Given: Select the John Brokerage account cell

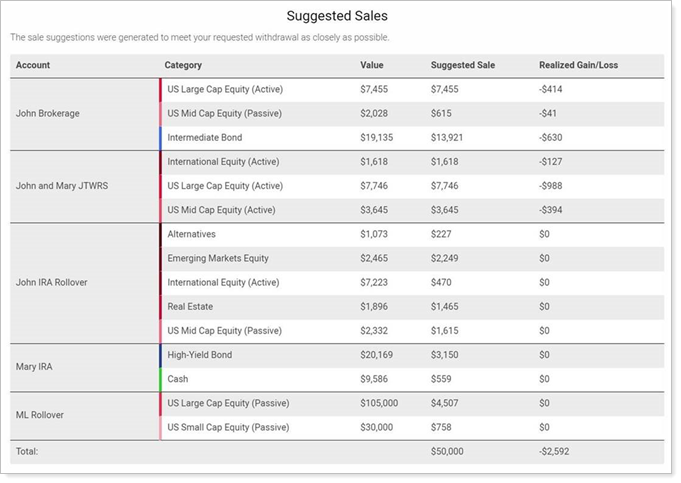Looking at the screenshot, I should pos(48,114).
